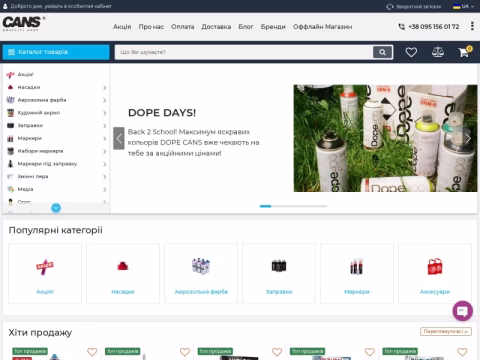Open the Доставка menu item
Viewport: 480px width, 360px height.
(x=216, y=27)
